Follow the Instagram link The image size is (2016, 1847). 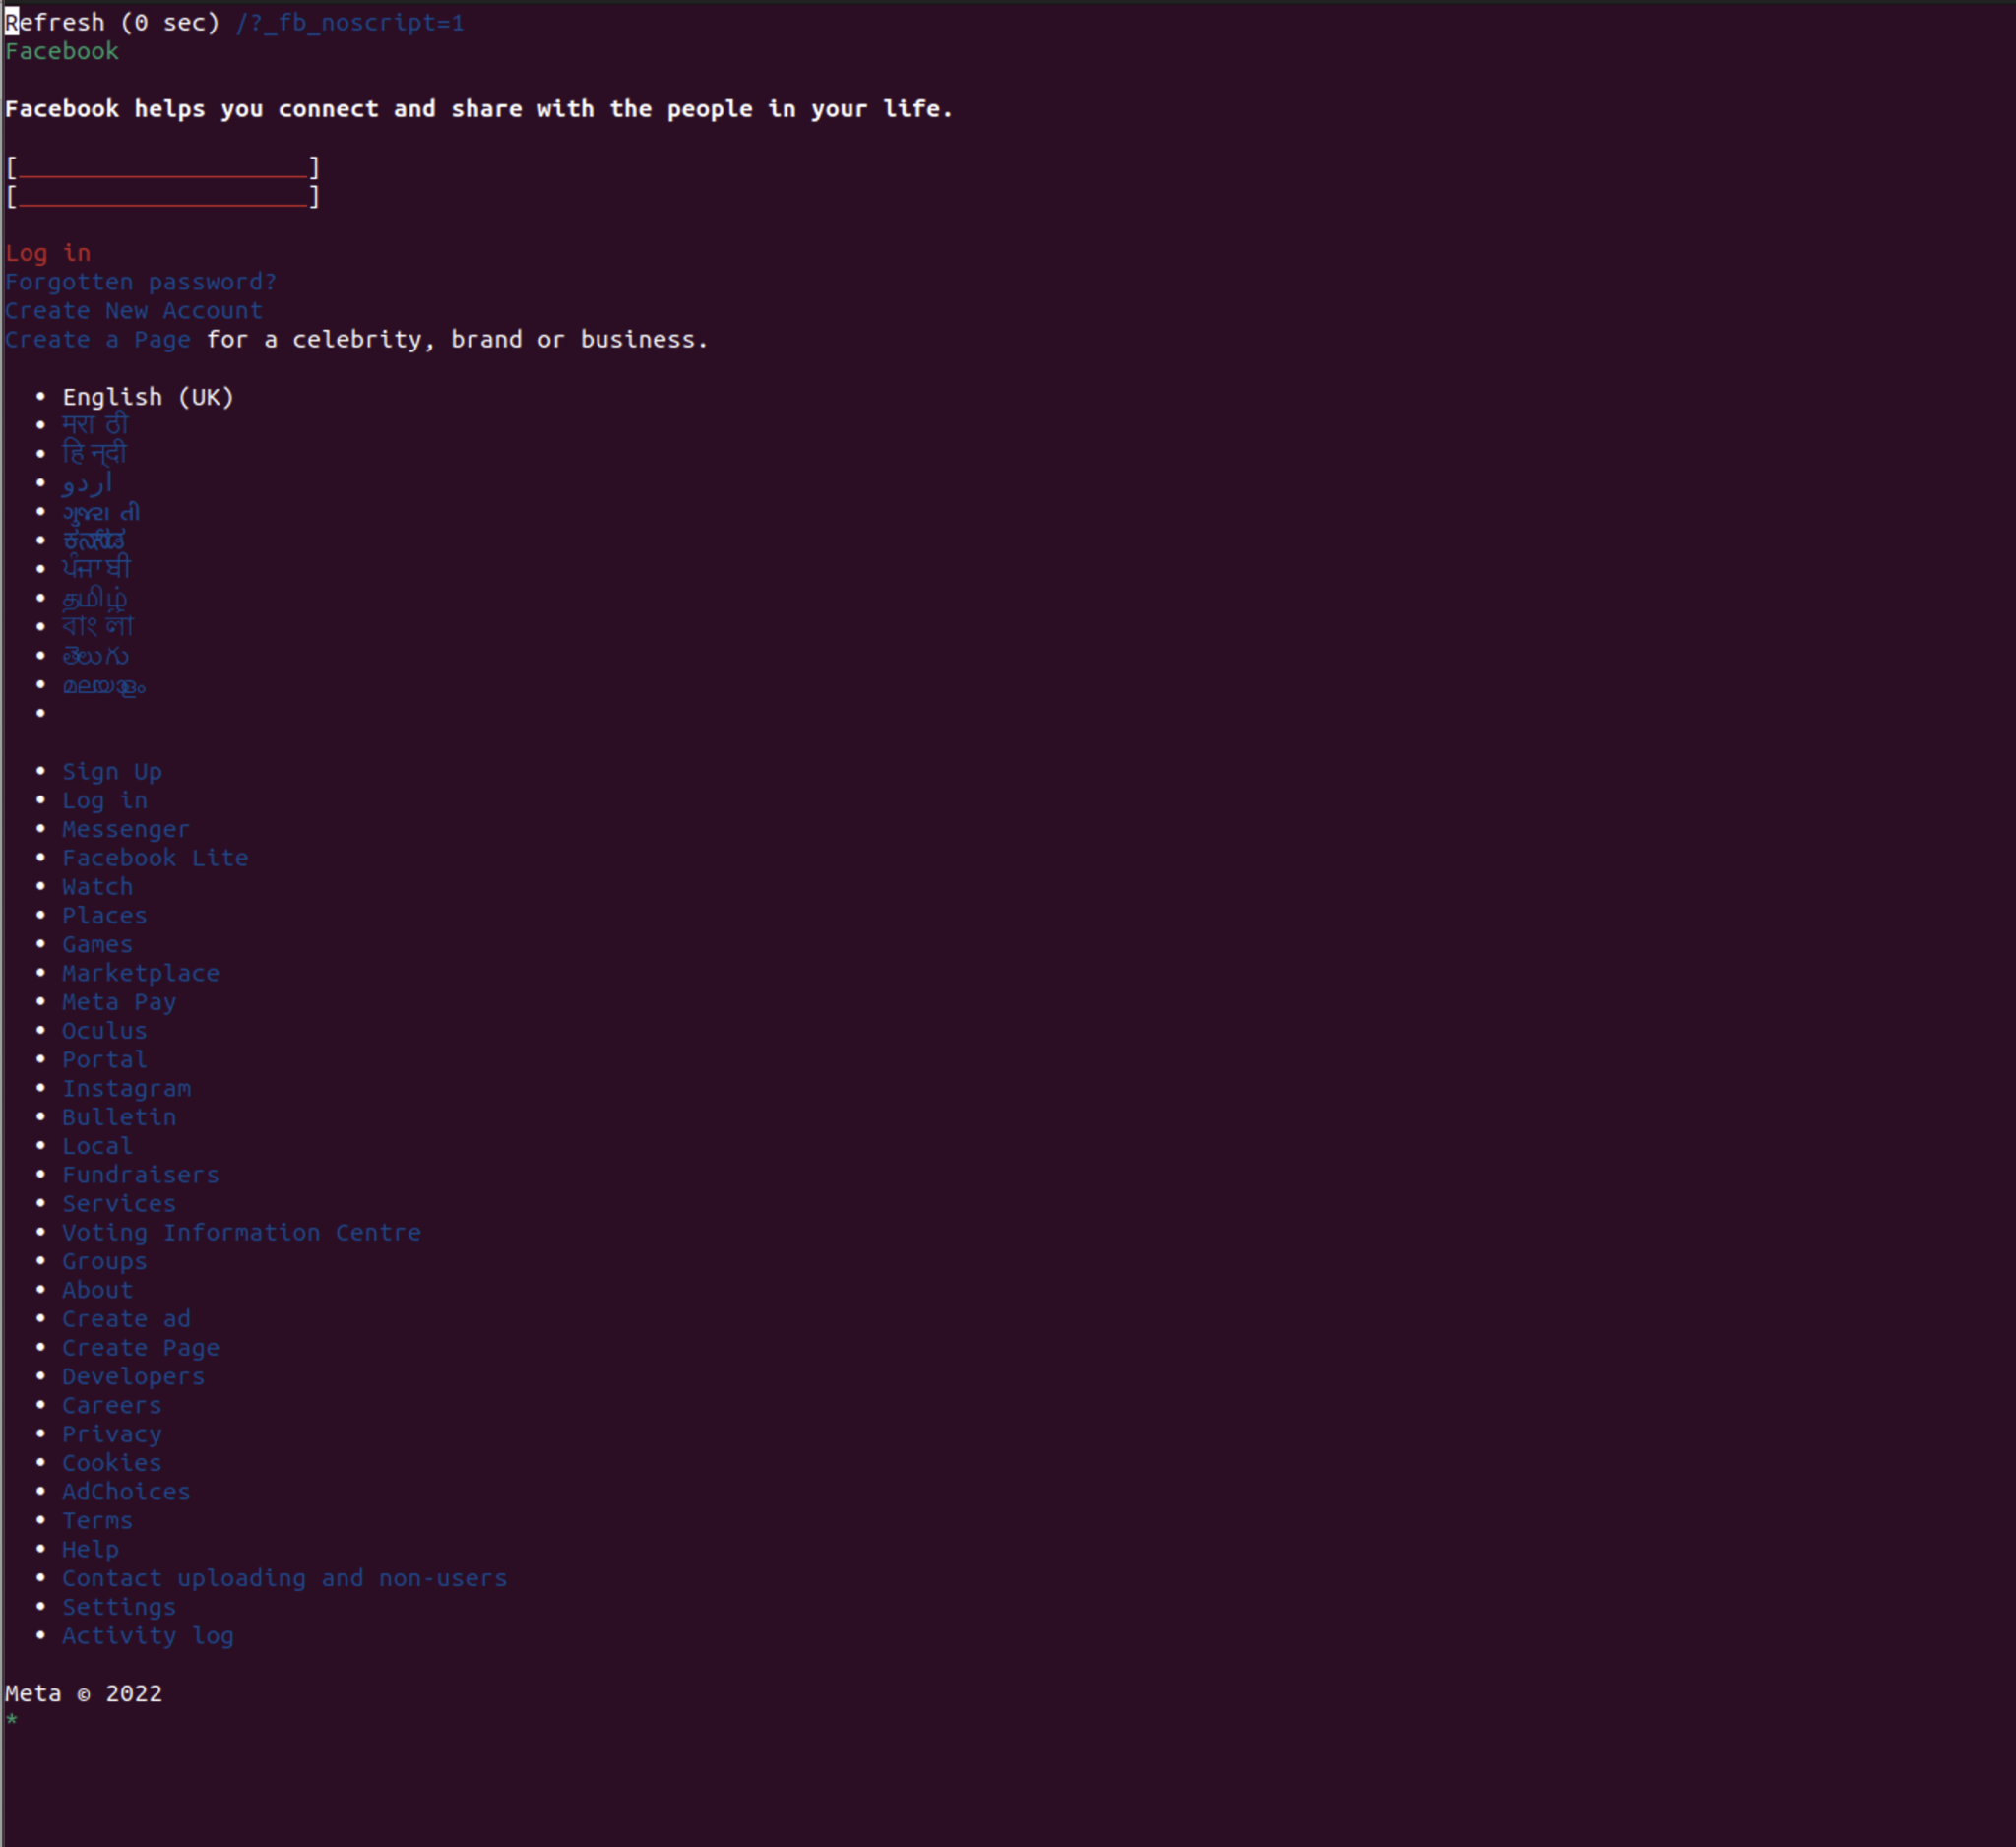tap(127, 1089)
